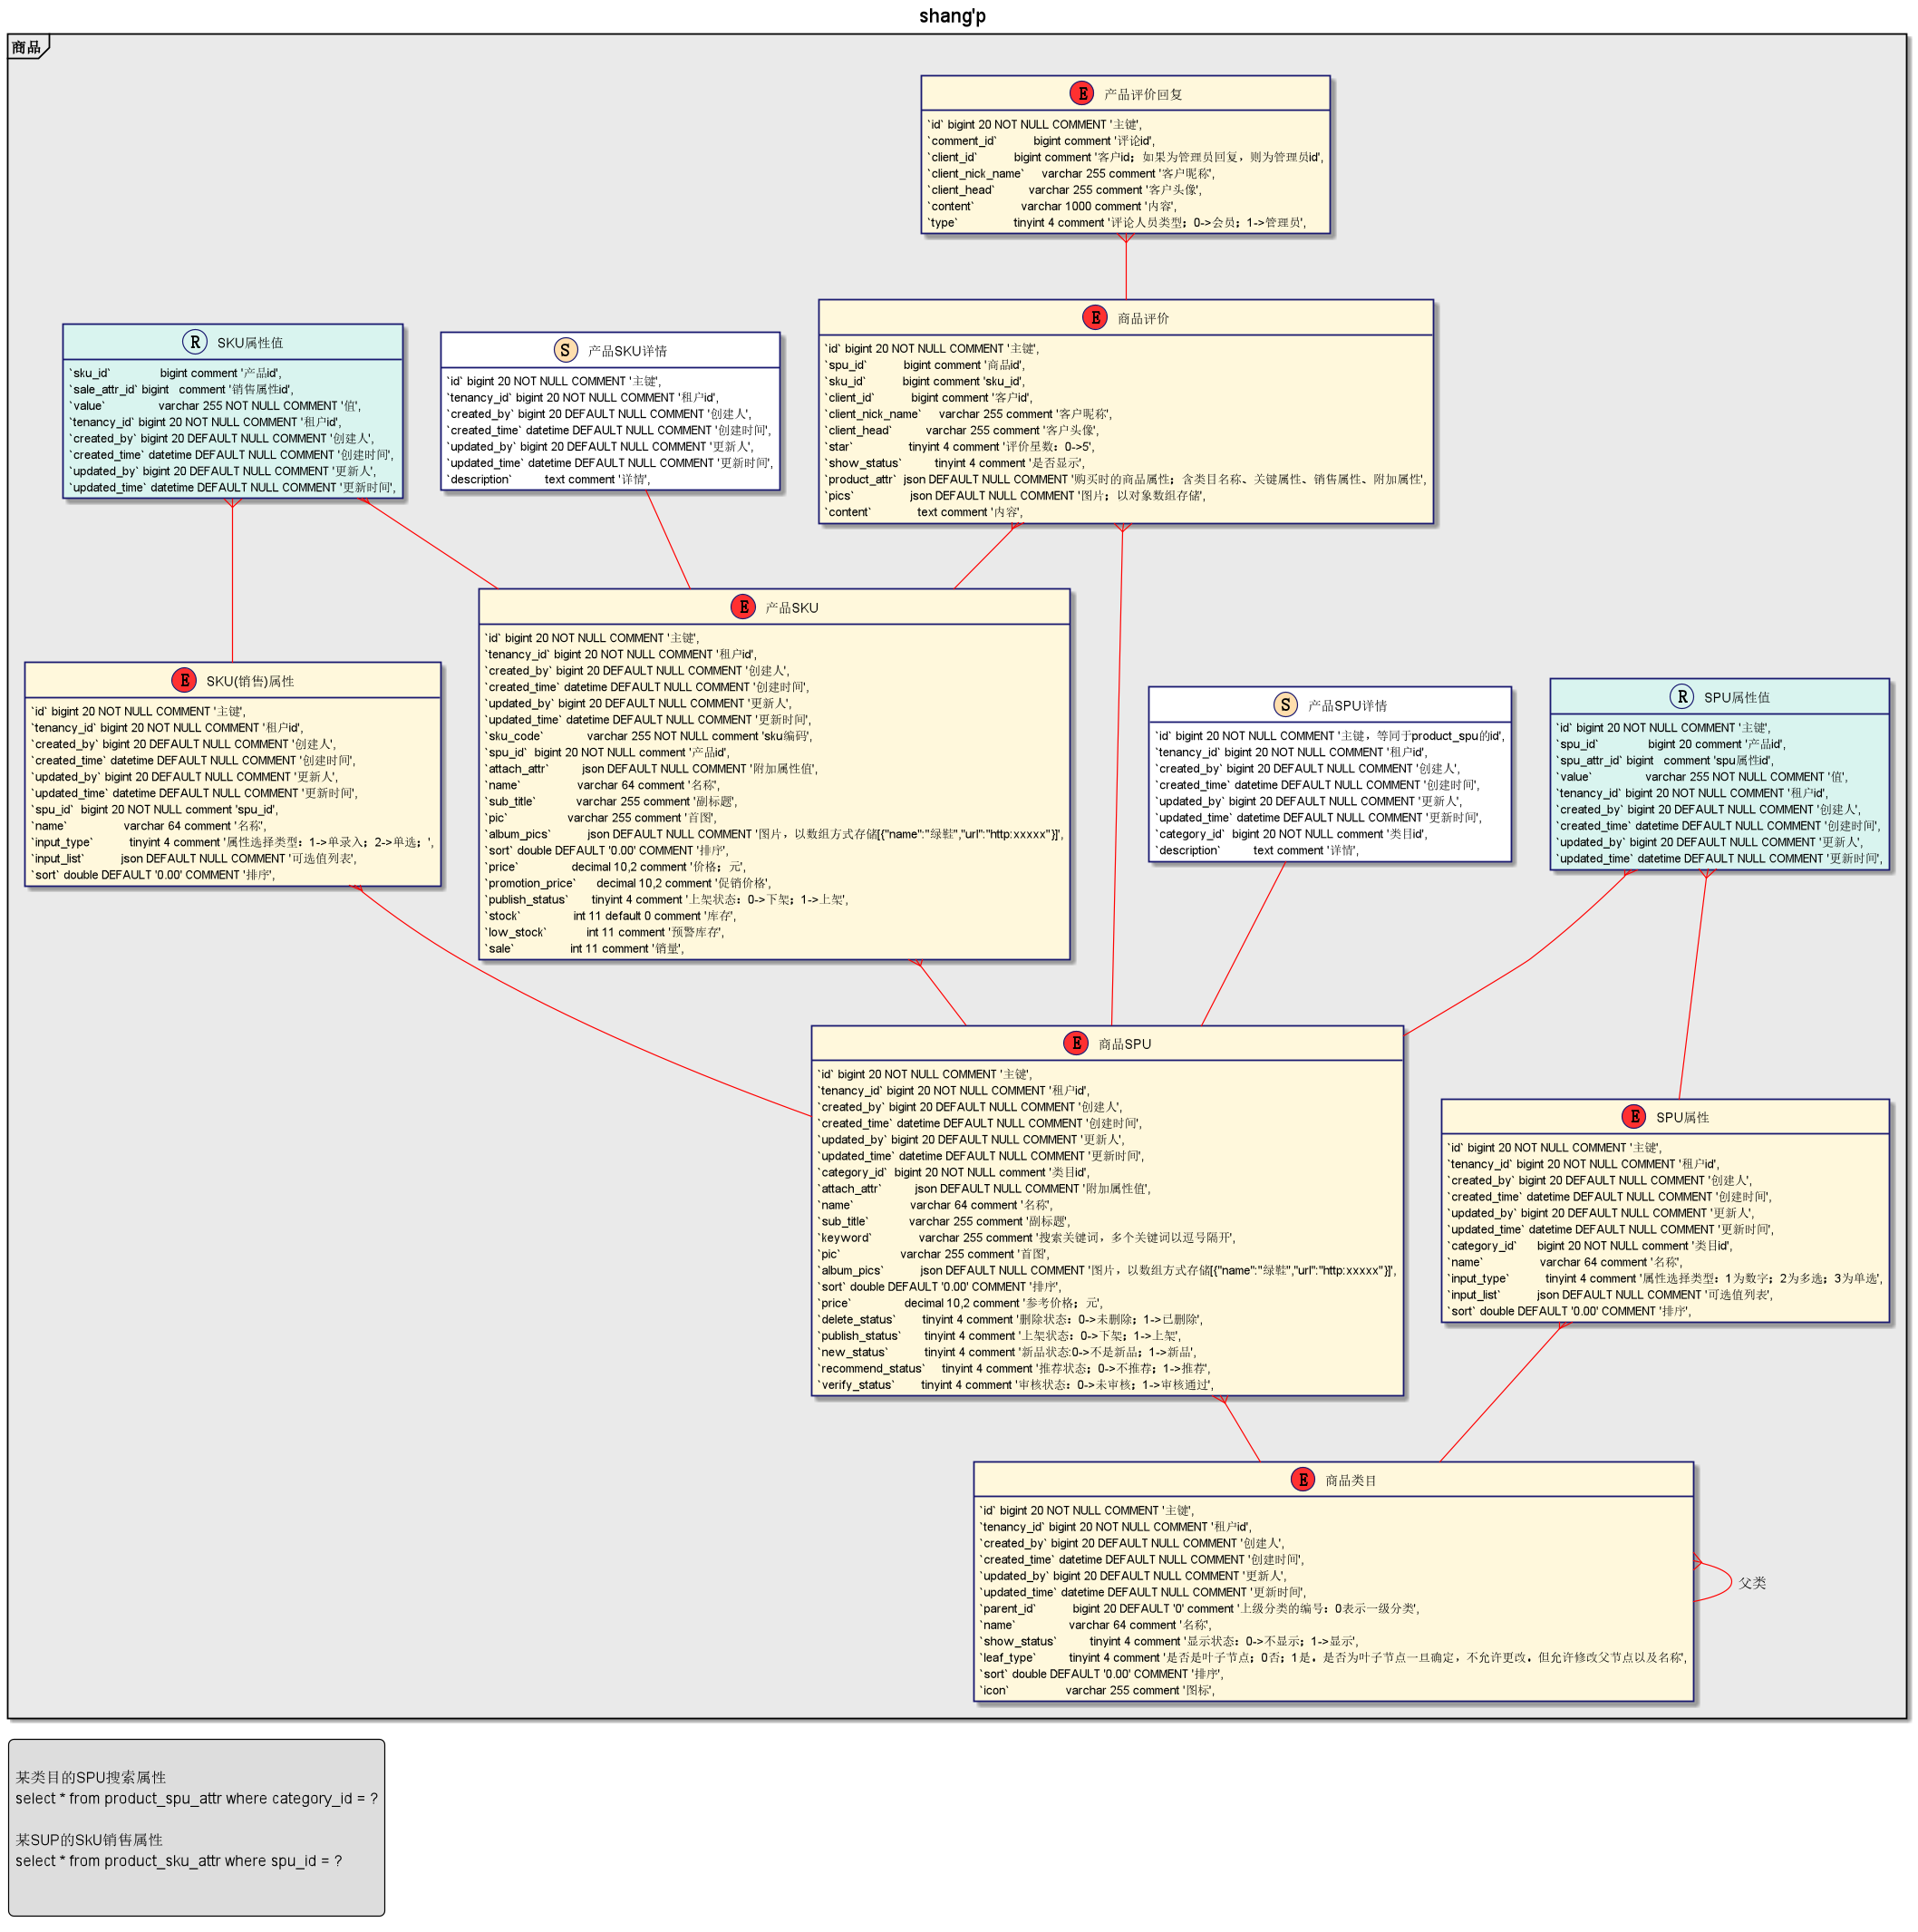This screenshot has width=1918, height=1932.
Task: Click the parent_id field in 商品类目
Action: [1199, 1608]
